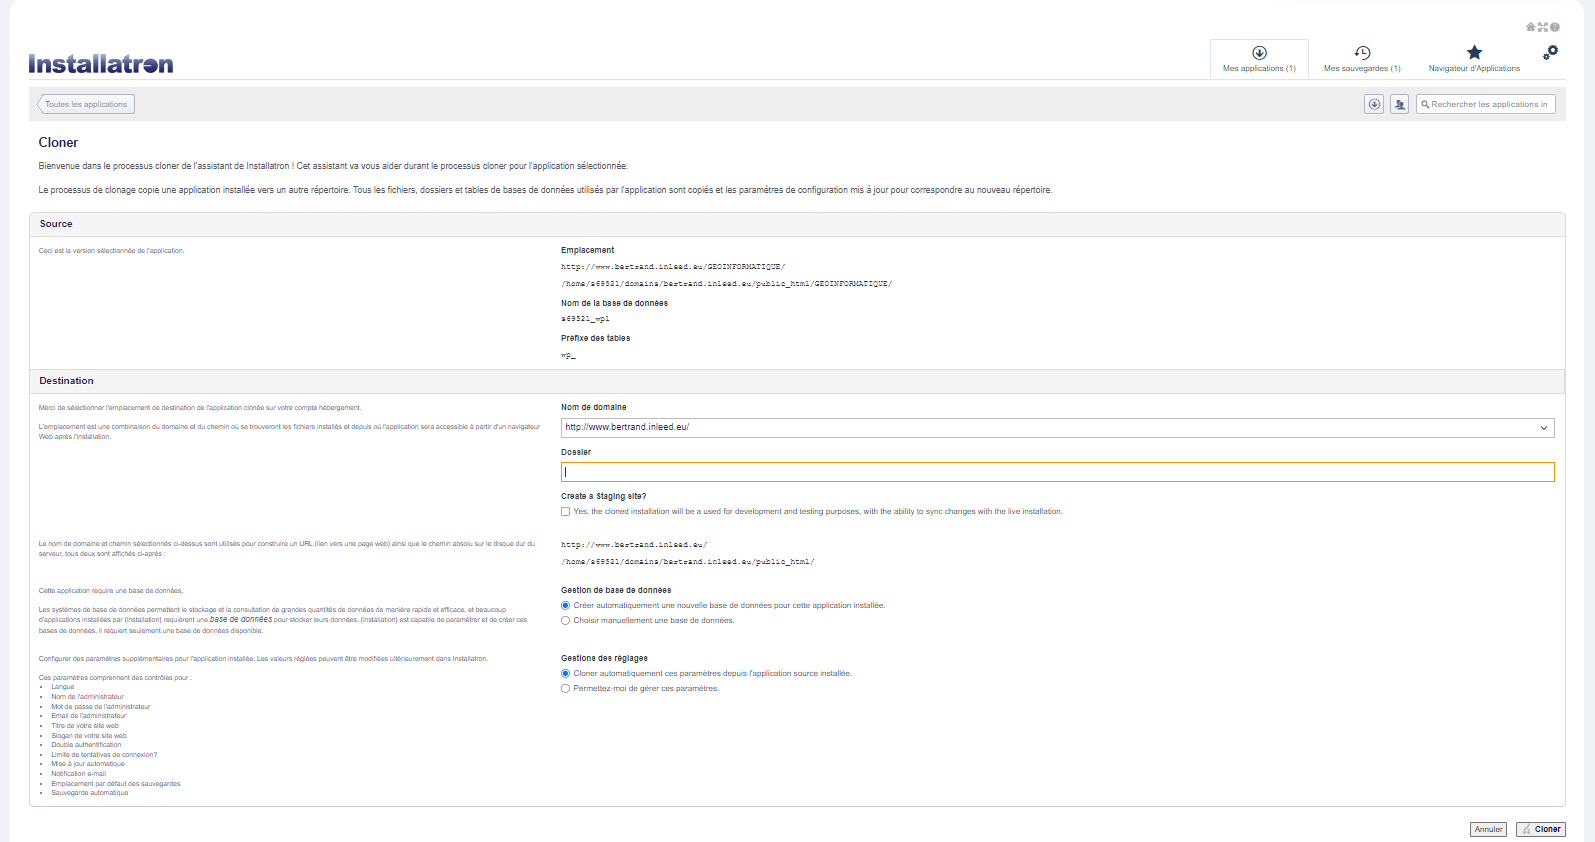The height and width of the screenshot is (842, 1595).
Task: Click inside the Dossier input field
Action: pyautogui.click(x=1057, y=472)
